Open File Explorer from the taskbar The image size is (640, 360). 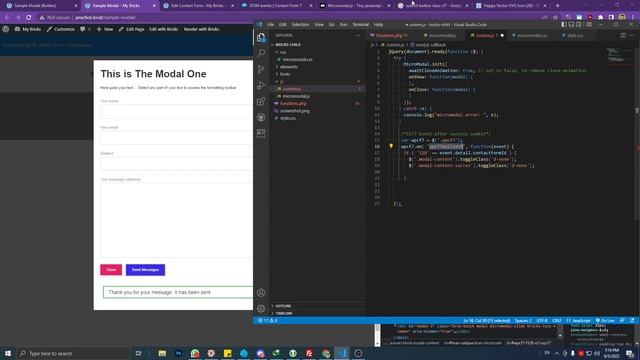[x=162, y=353]
